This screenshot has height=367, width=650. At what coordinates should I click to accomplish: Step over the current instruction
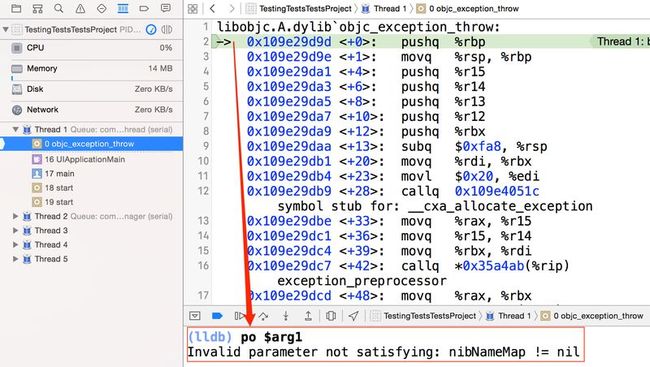[263, 316]
